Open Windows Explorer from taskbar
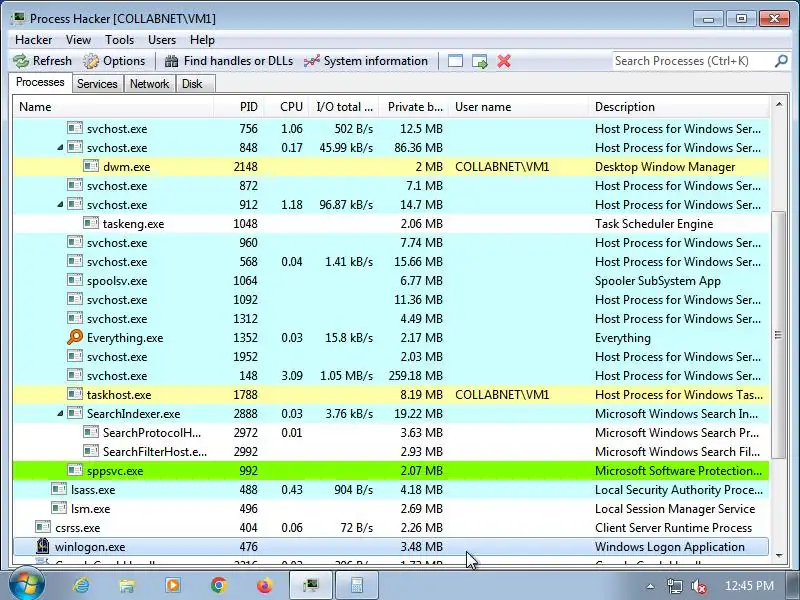This screenshot has height=600, width=800. pyautogui.click(x=127, y=585)
